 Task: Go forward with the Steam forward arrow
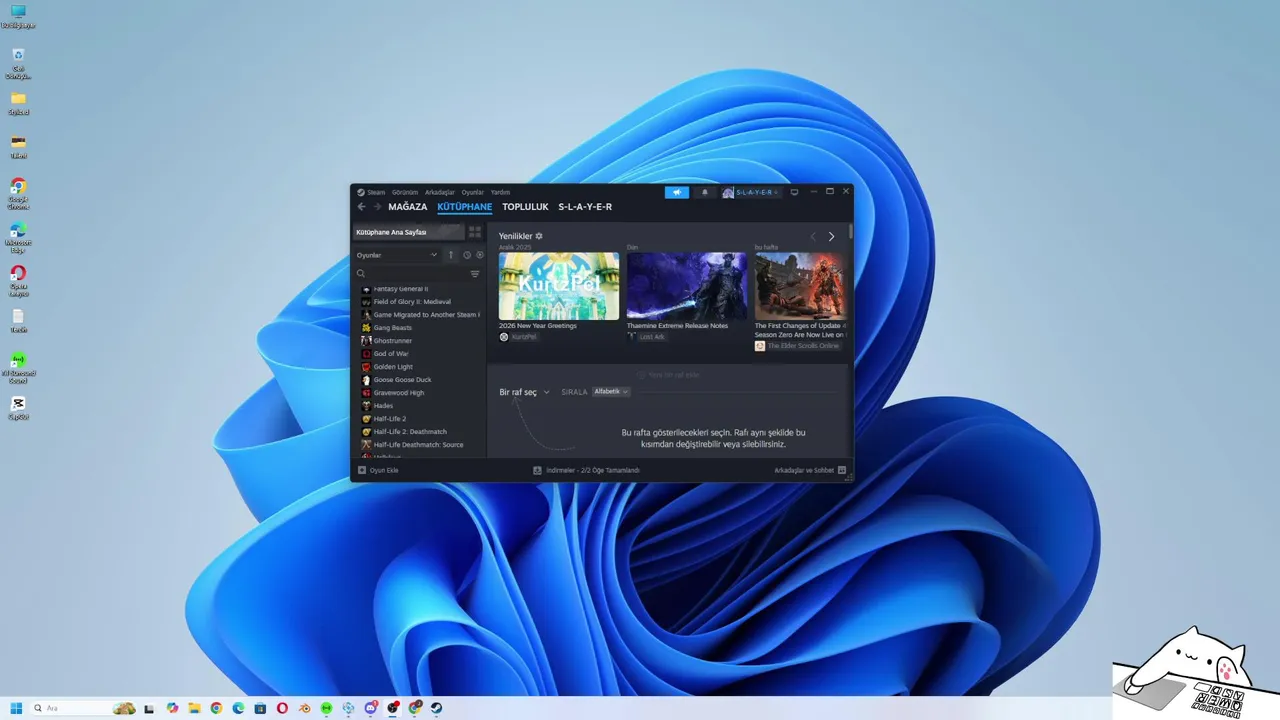tap(378, 207)
